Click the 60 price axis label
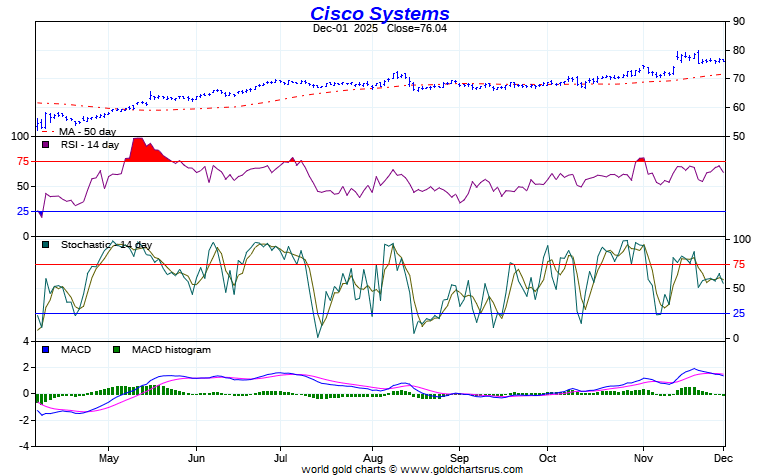 tap(739, 107)
